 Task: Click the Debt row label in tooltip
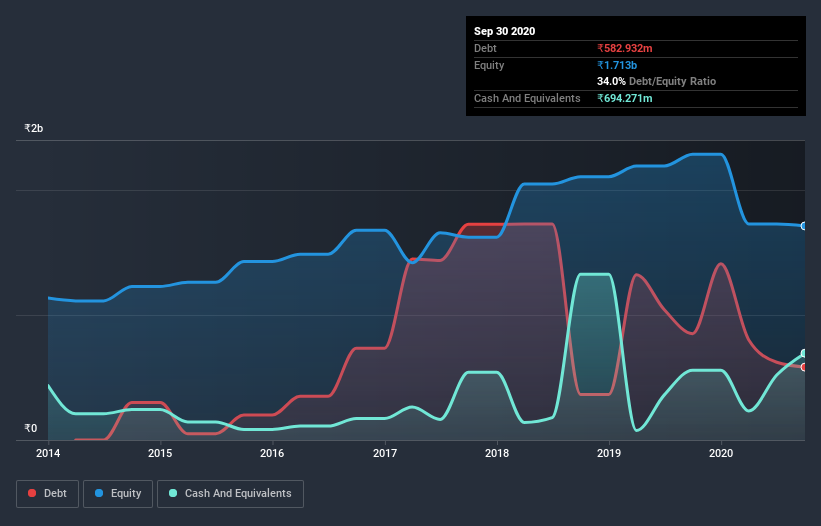(485, 48)
